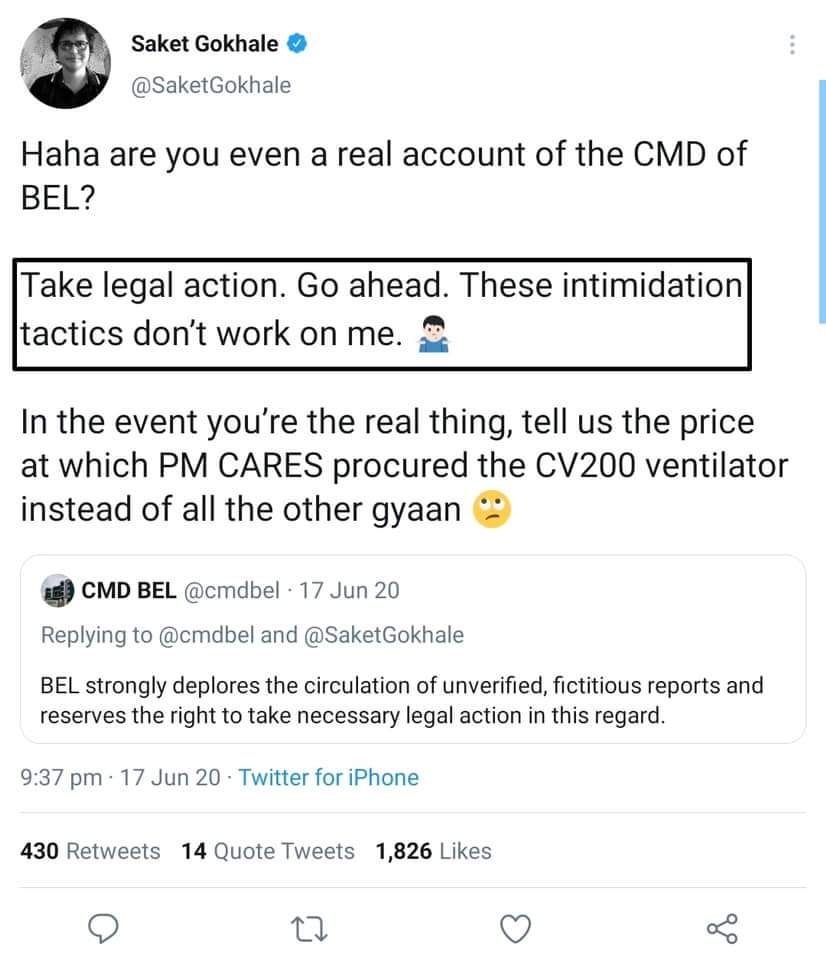Tap the highlighted 'Take legal action' text
Viewport: 826px width, 960px height.
pos(380,310)
